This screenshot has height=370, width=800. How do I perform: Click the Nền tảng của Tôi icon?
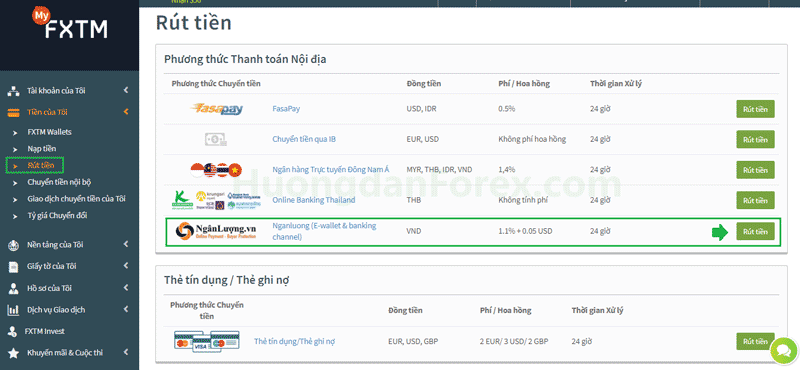[13, 245]
